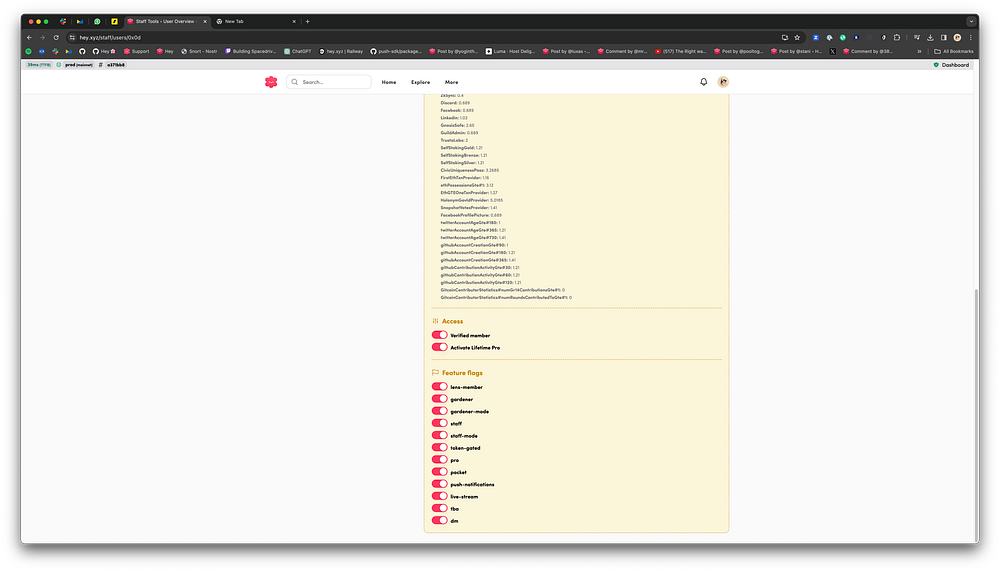Close the Staff Tools tab

pyautogui.click(x=205, y=21)
